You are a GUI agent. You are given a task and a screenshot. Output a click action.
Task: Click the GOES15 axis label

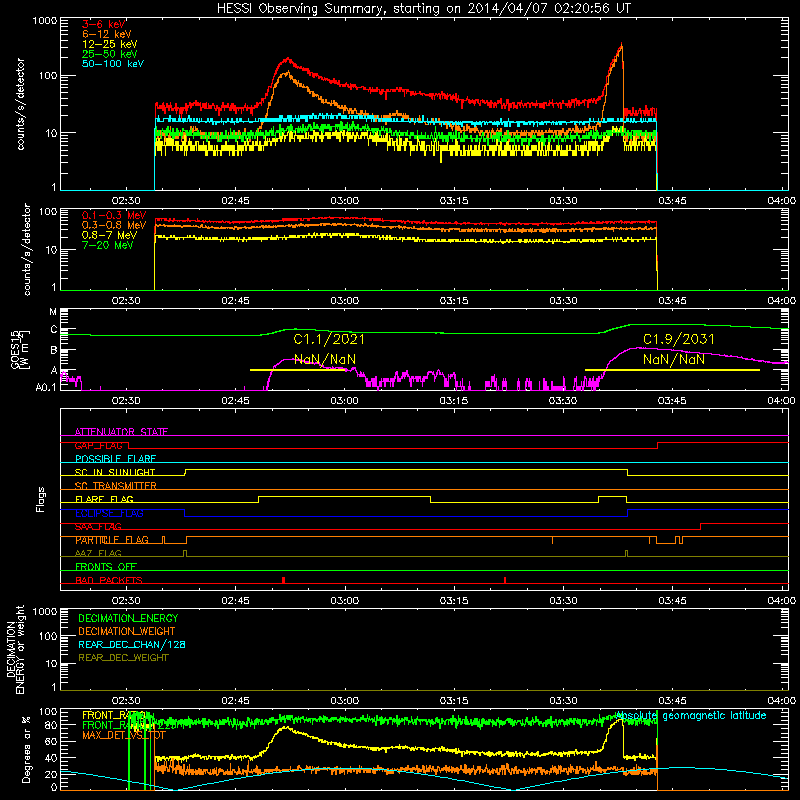click(x=19, y=350)
